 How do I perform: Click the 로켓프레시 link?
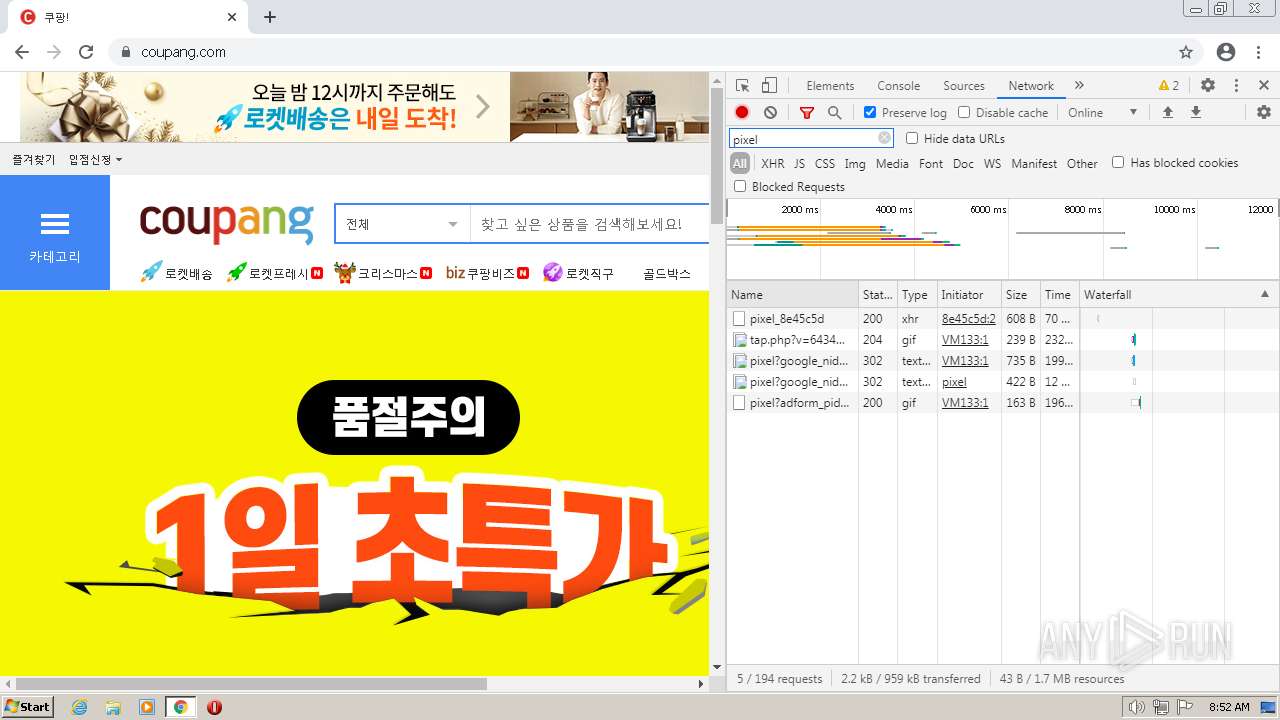pos(275,273)
